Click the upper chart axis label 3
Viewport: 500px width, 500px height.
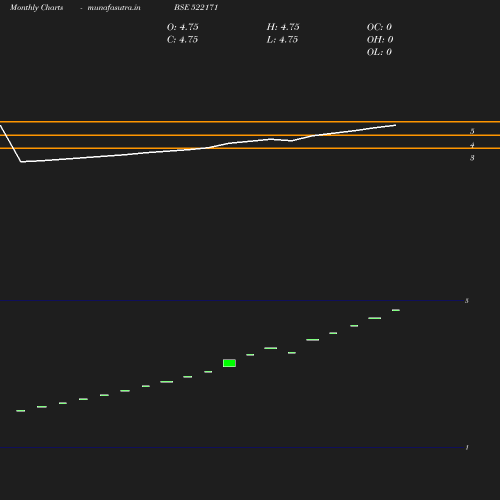[x=472, y=158]
